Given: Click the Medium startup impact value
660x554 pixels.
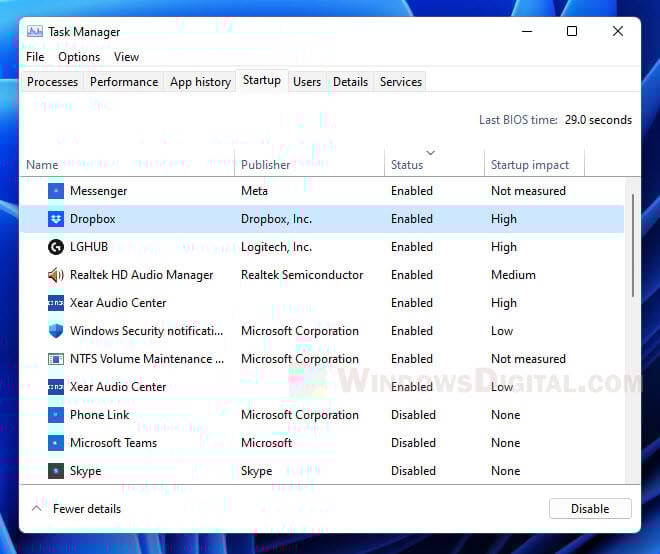Looking at the screenshot, I should (513, 275).
